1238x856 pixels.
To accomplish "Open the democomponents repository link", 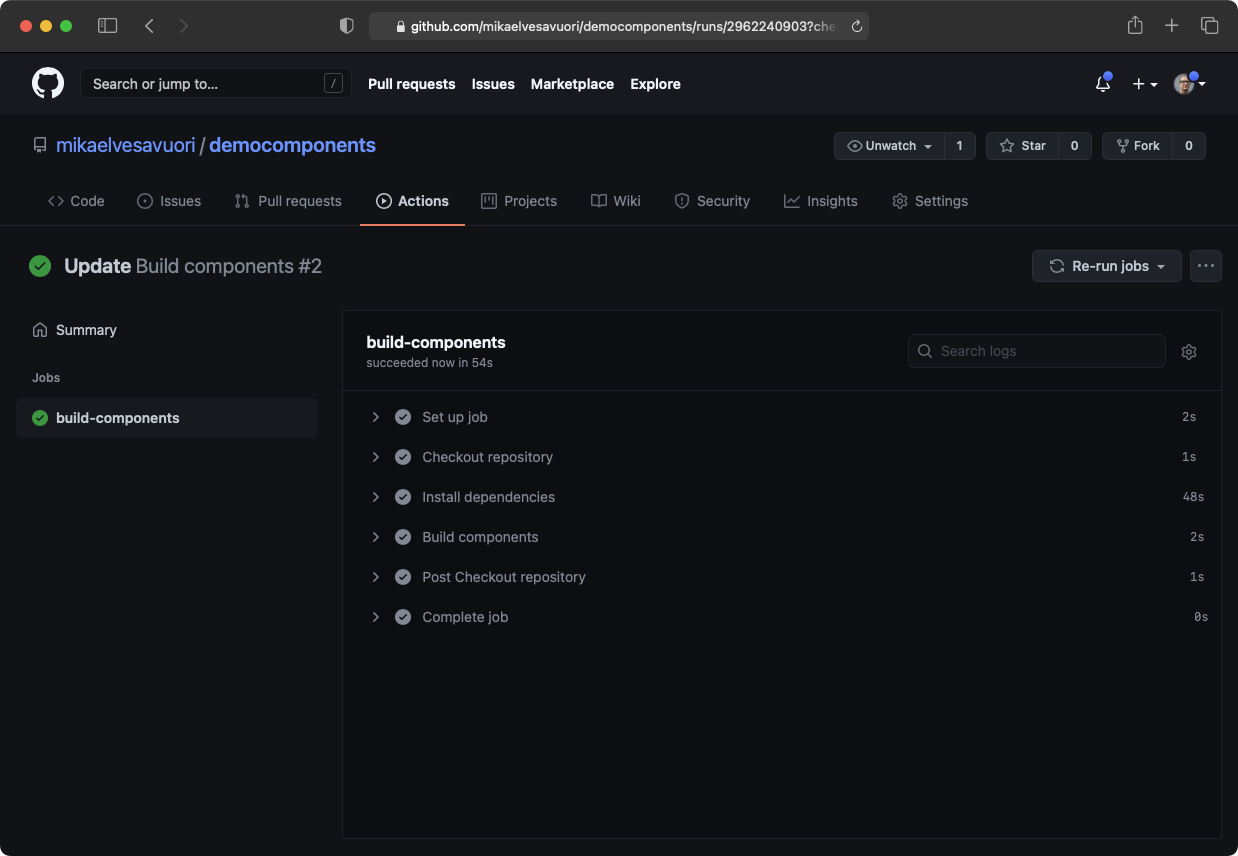I will (x=292, y=145).
